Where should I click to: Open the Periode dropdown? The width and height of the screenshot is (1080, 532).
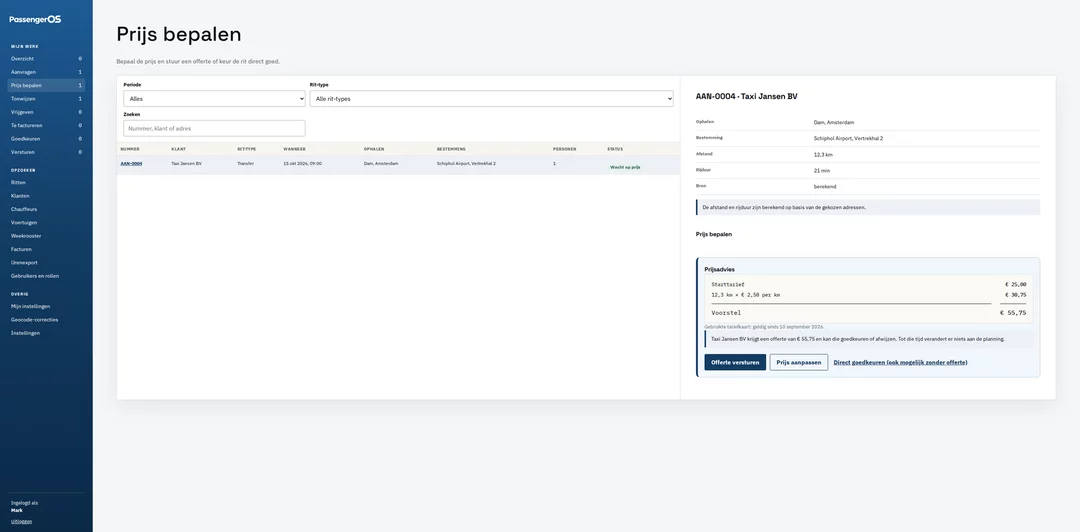coord(214,99)
